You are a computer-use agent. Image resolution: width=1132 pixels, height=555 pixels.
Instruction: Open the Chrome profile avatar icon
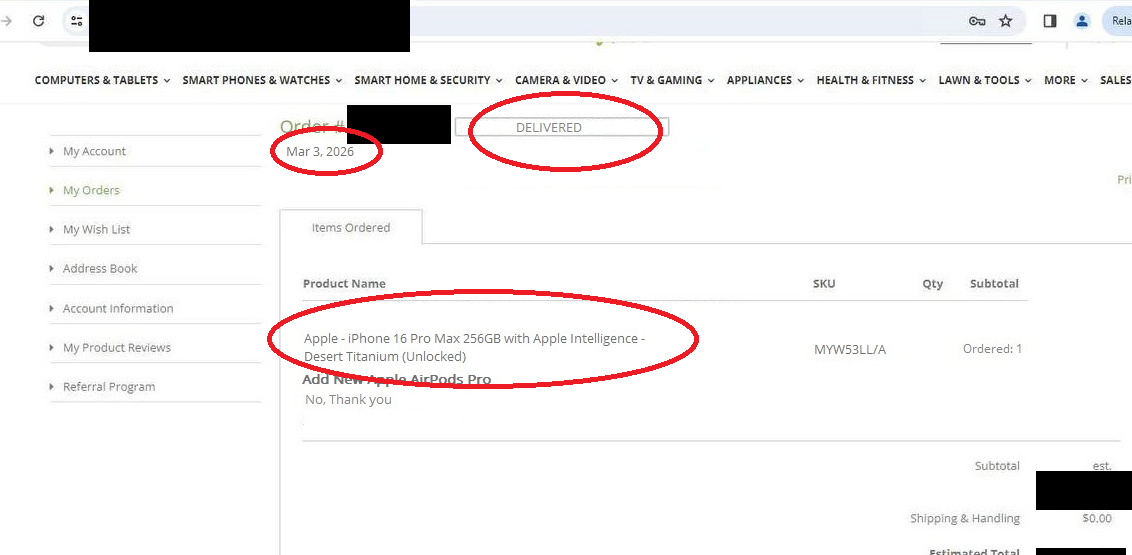[1082, 21]
